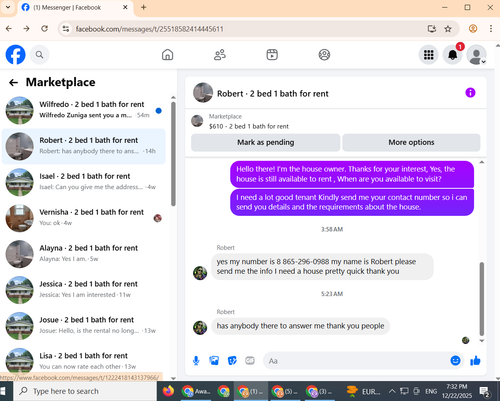Open a new browser tab
The image size is (500, 401).
point(143,7)
